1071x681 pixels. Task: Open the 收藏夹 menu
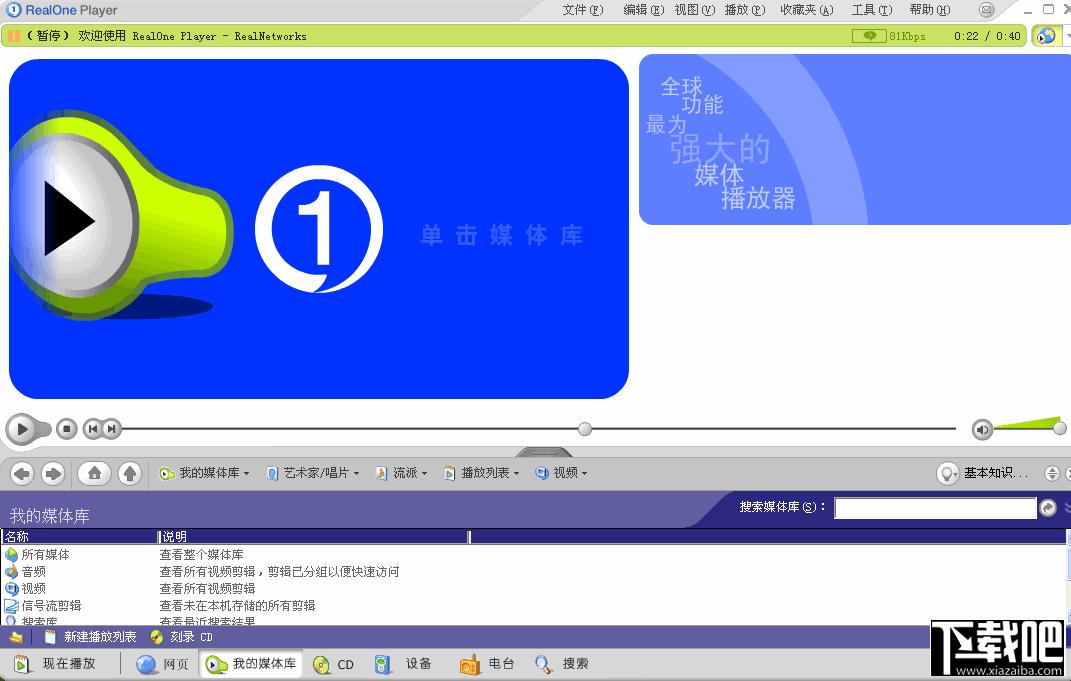(807, 10)
